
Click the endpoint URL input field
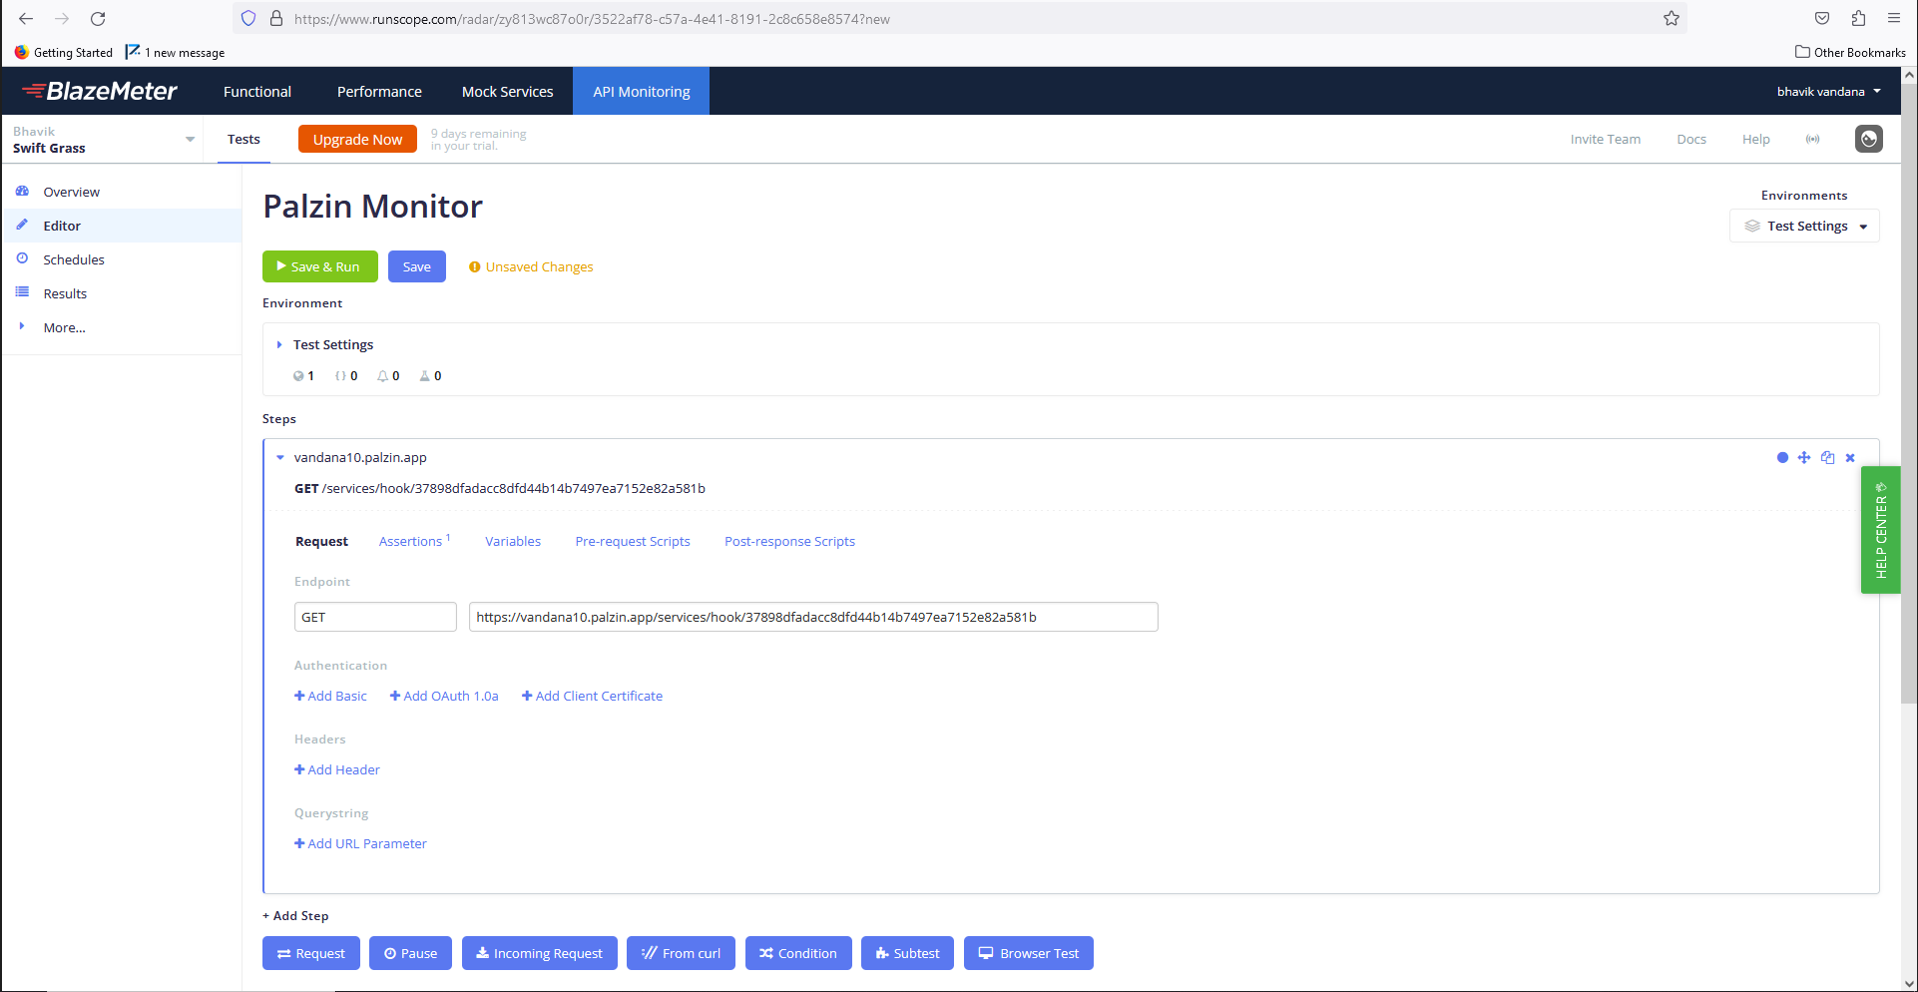[813, 617]
